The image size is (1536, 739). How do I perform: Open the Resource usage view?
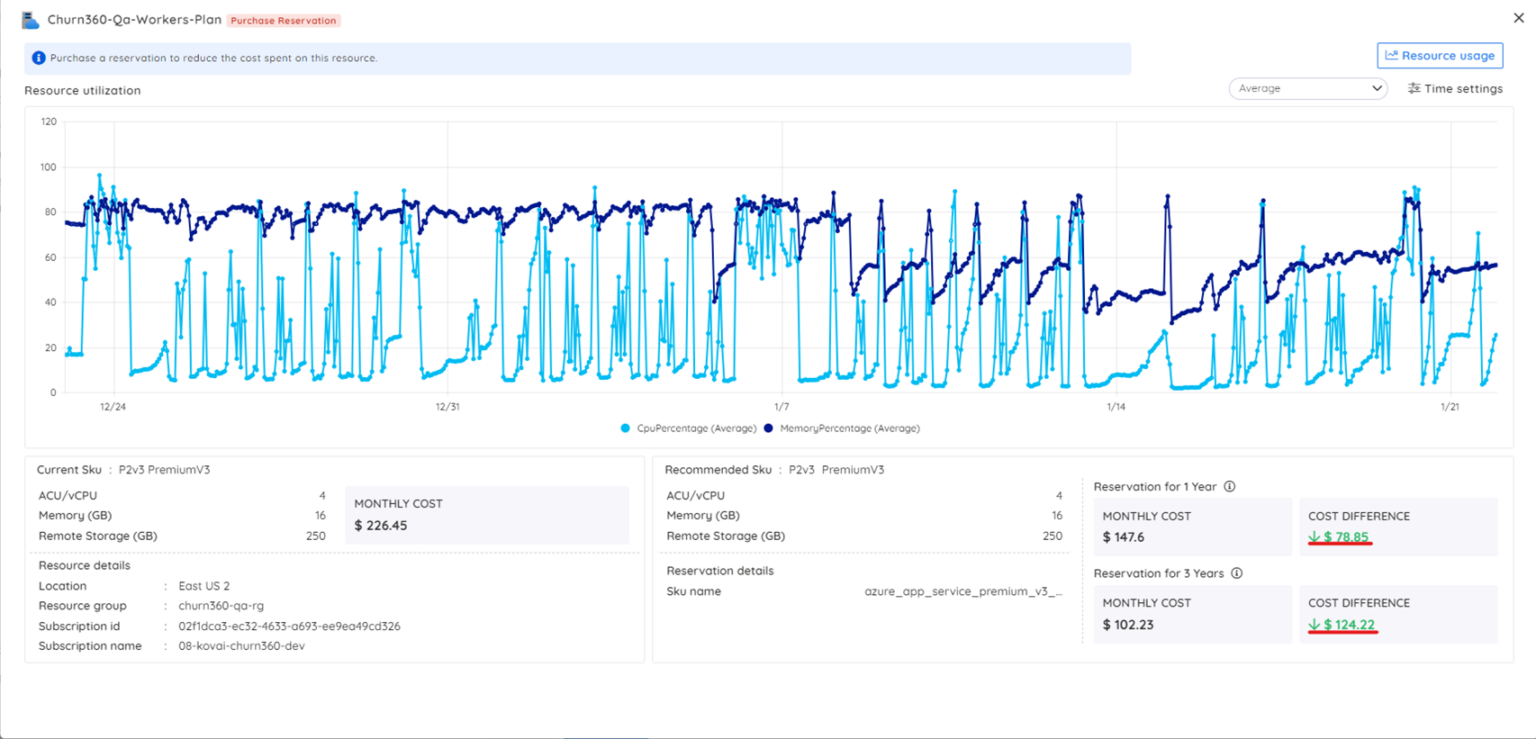pos(1440,55)
